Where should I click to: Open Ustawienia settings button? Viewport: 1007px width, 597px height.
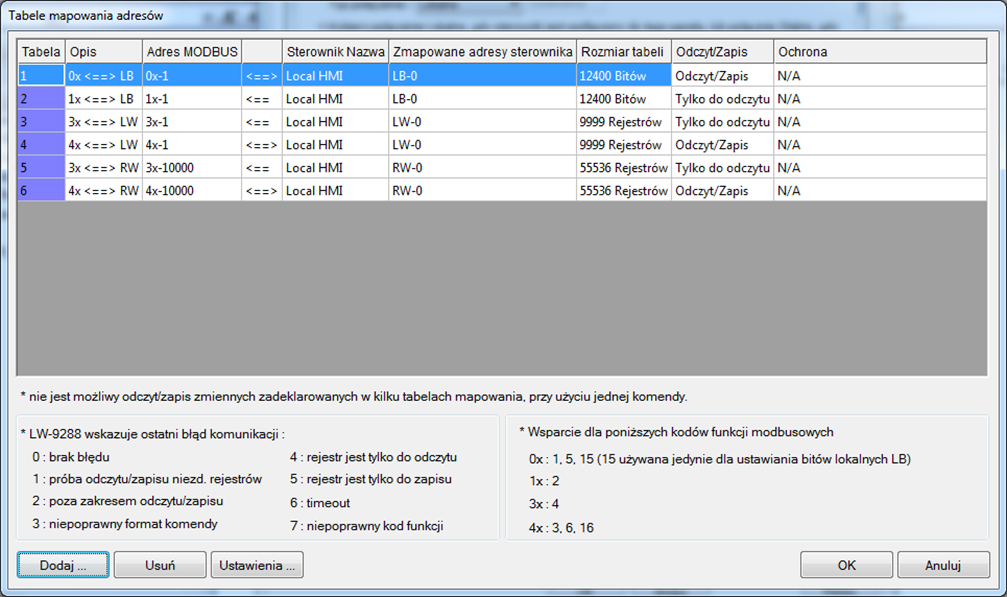(x=257, y=565)
